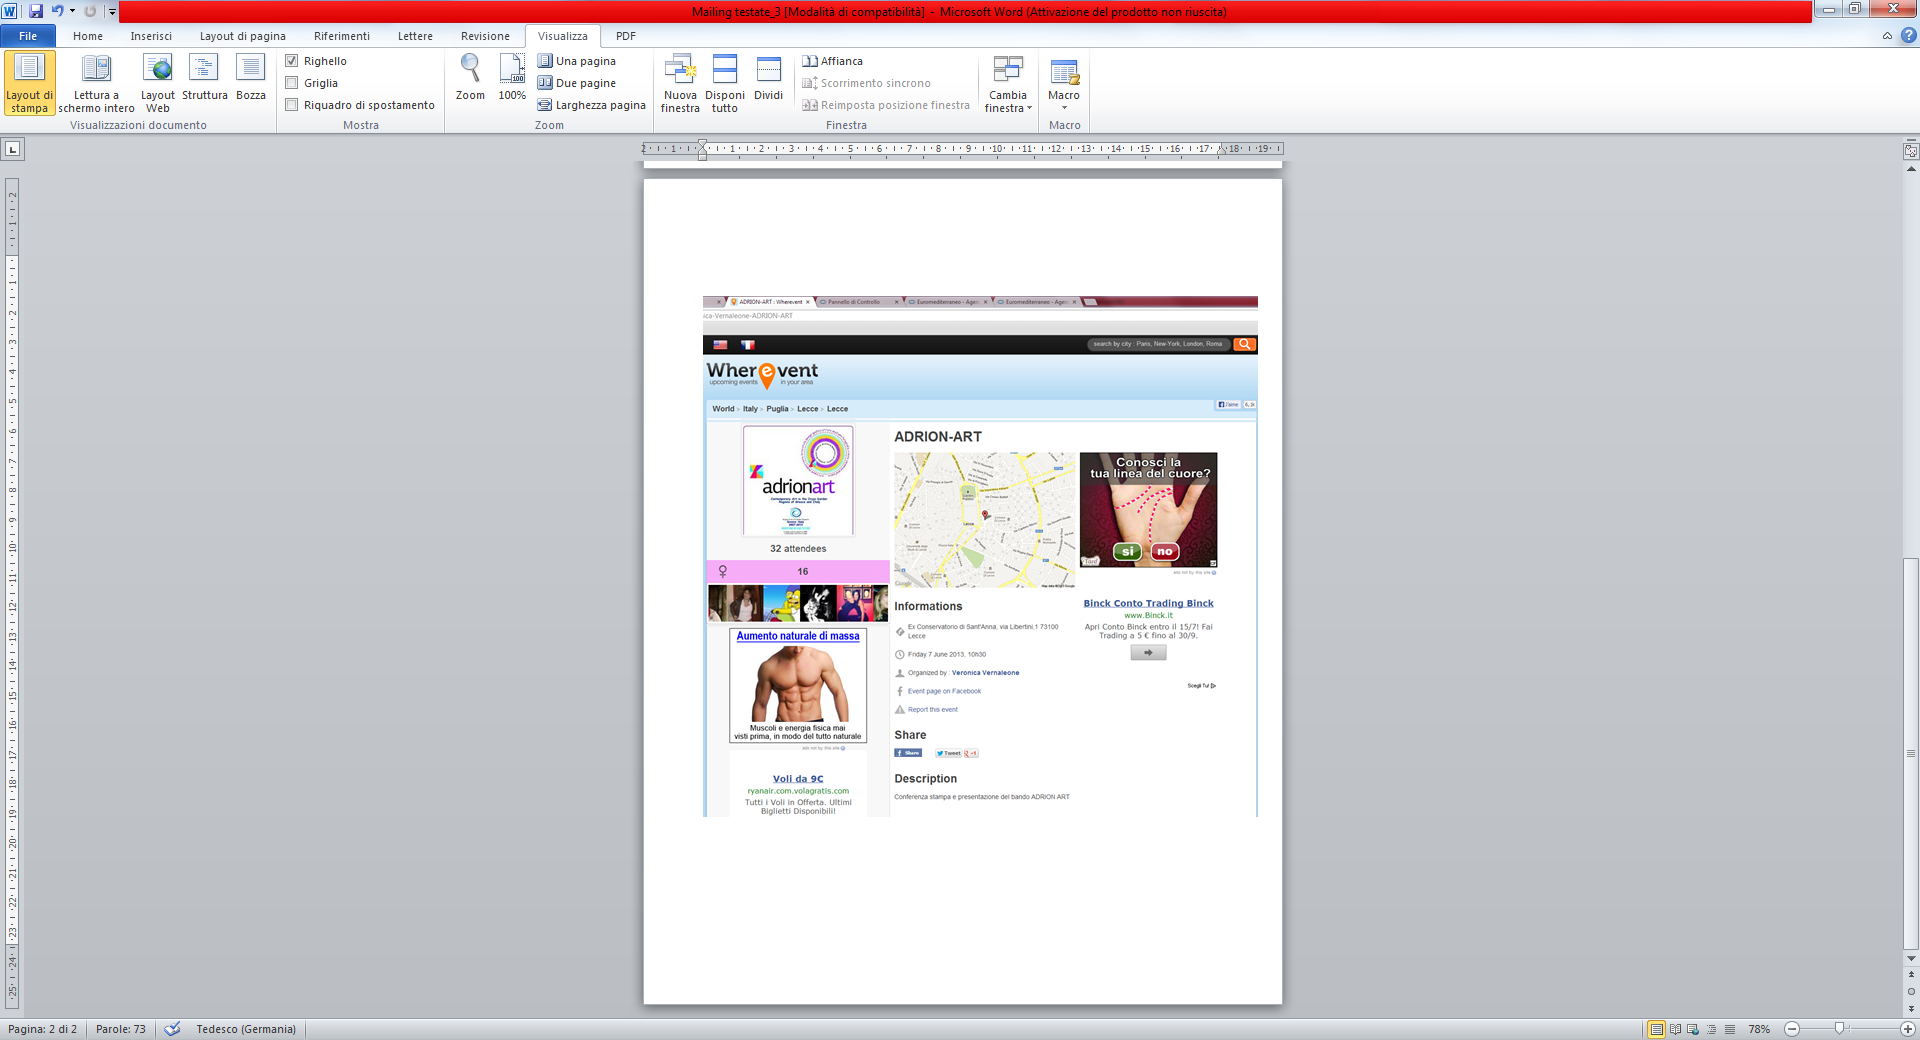
Task: Go to previous page with double-arrow button
Action: pyautogui.click(x=1911, y=974)
